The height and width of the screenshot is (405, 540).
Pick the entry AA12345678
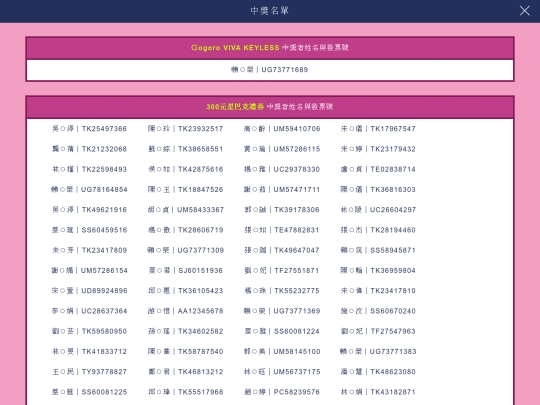(x=186, y=311)
